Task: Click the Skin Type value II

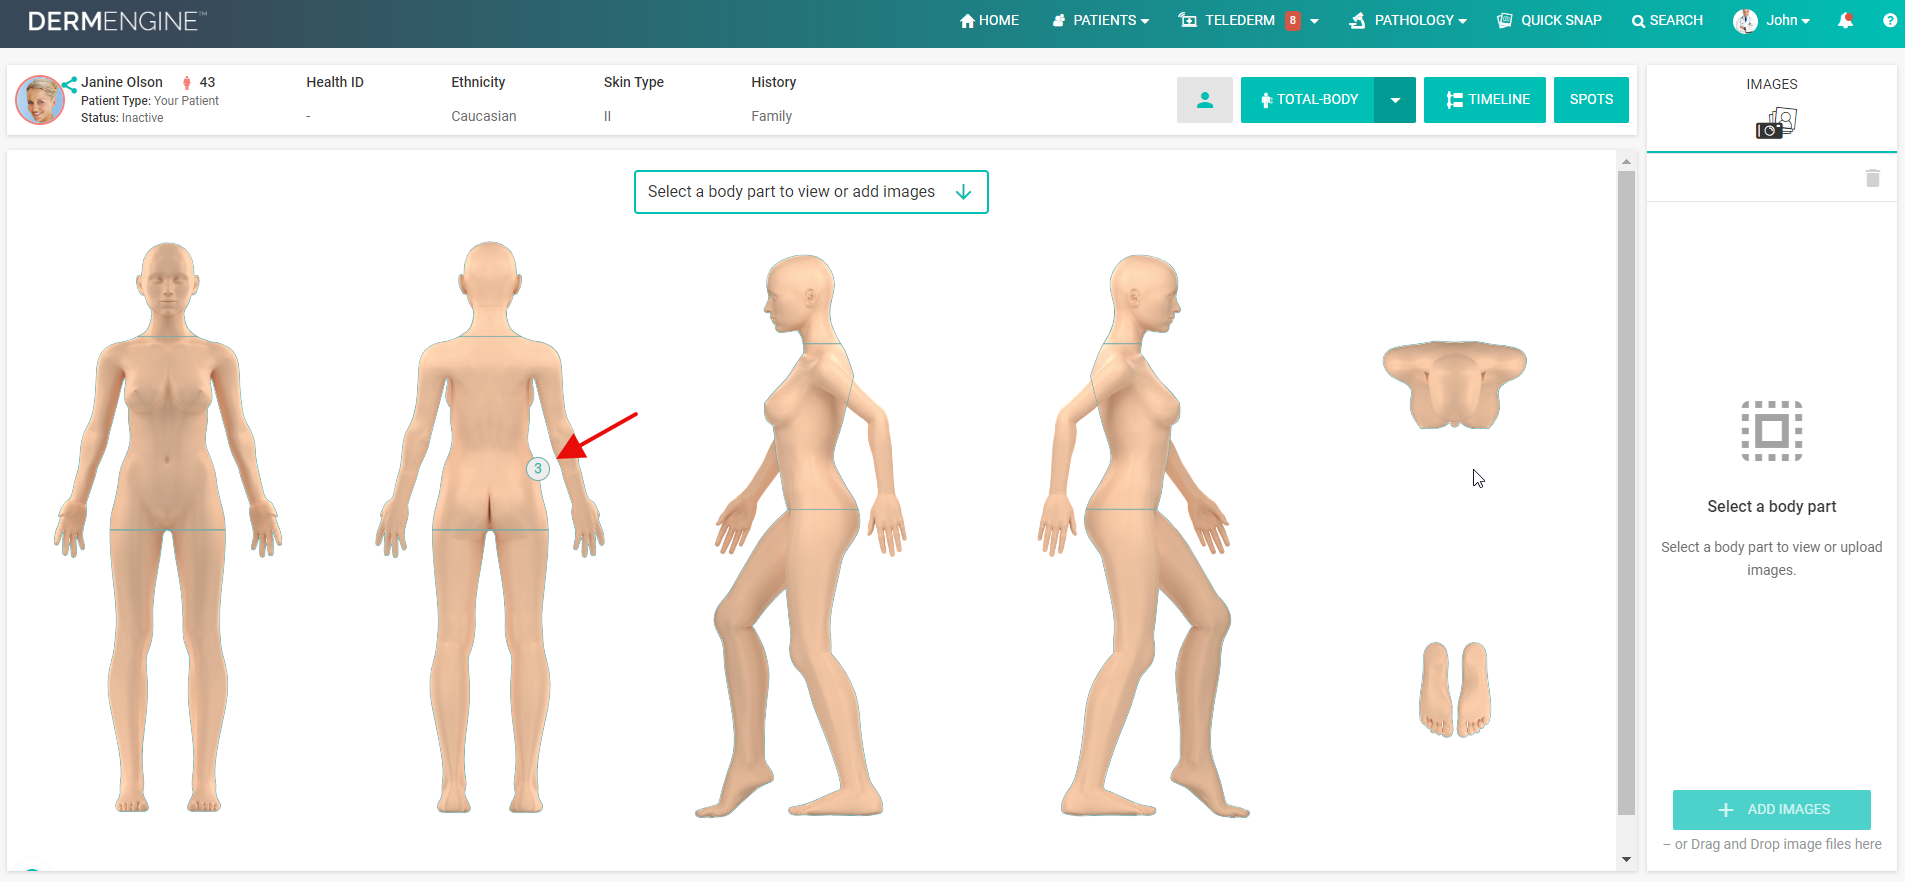Action: 607,116
